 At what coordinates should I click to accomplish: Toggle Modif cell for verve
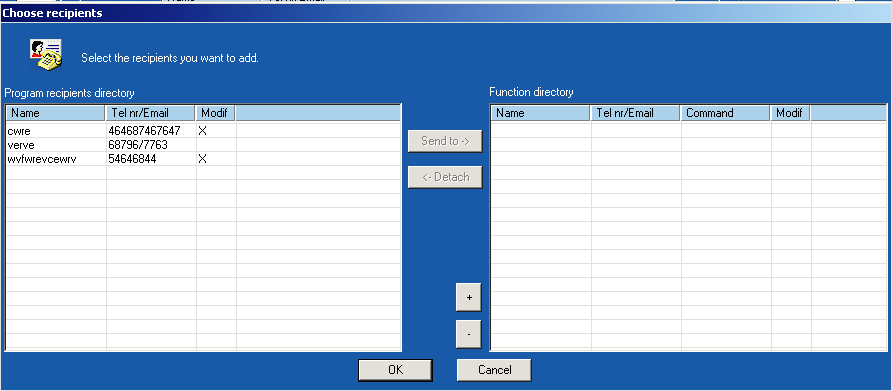[216, 145]
